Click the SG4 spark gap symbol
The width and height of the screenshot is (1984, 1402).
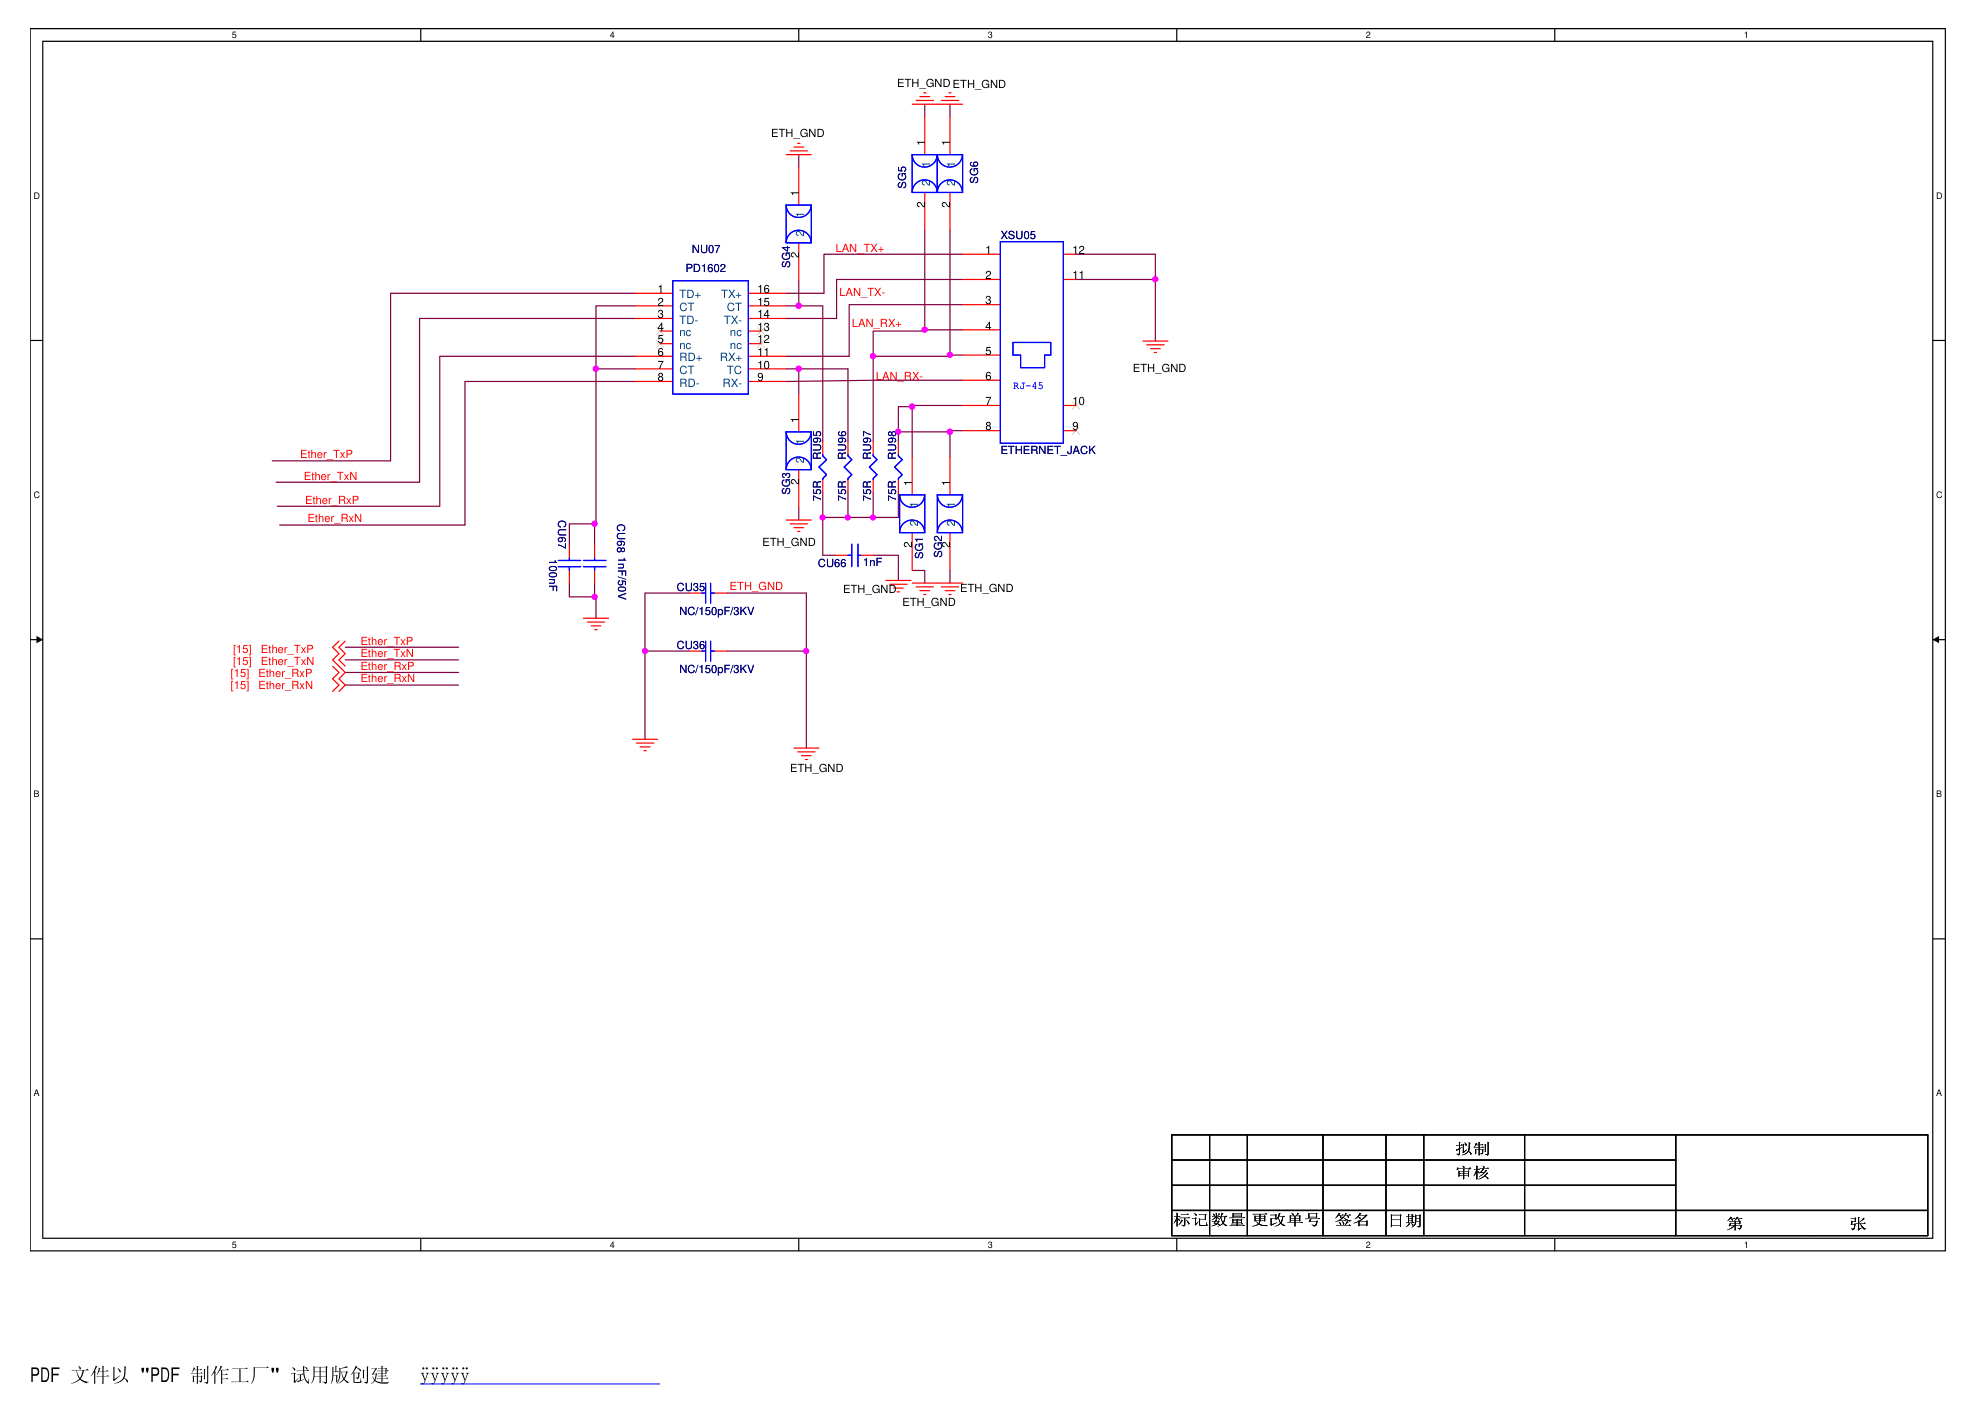point(798,224)
